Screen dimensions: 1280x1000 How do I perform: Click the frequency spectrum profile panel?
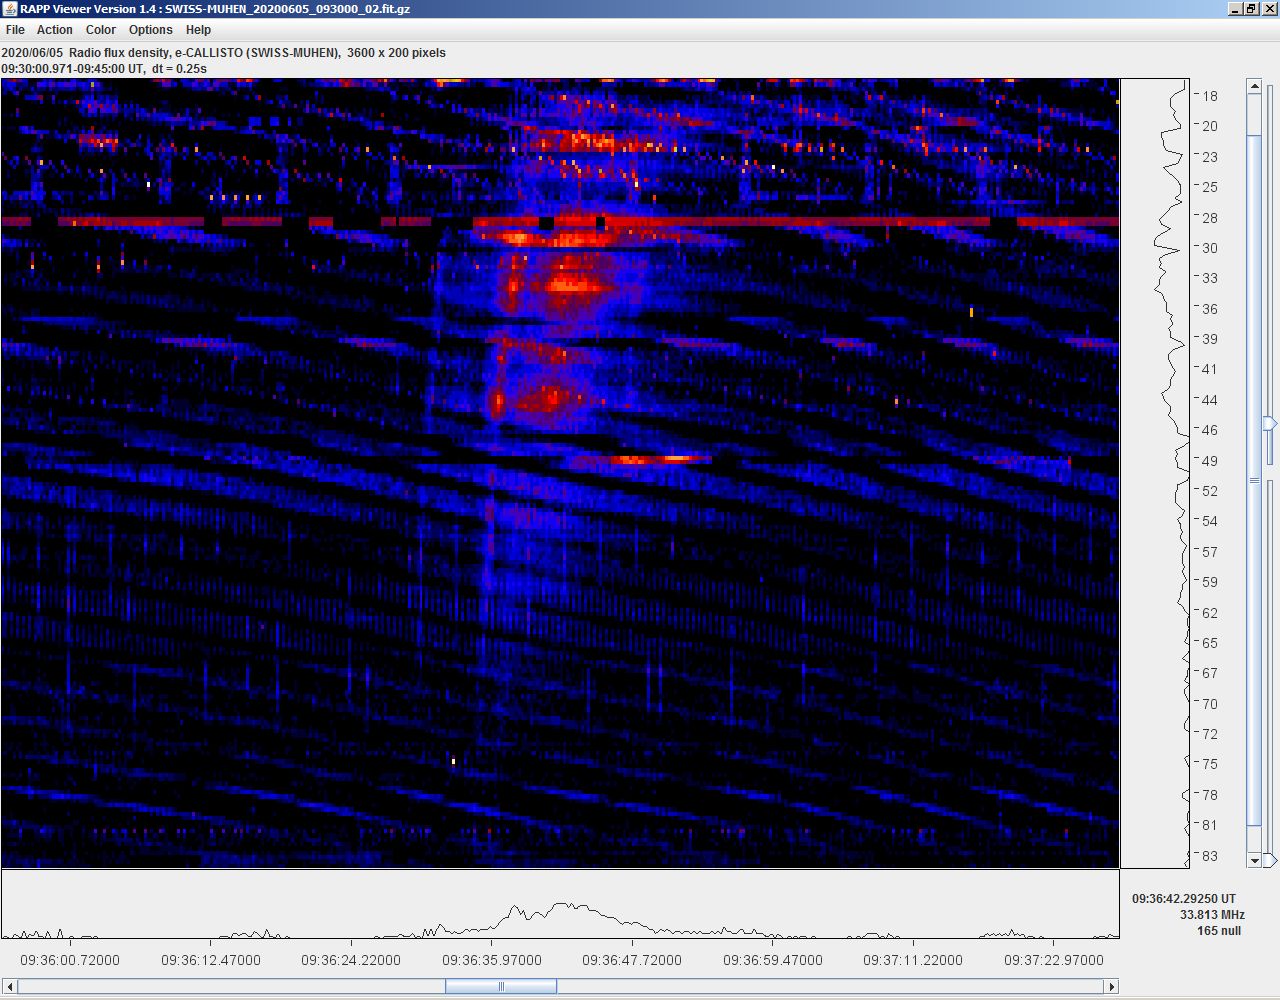click(x=1155, y=473)
